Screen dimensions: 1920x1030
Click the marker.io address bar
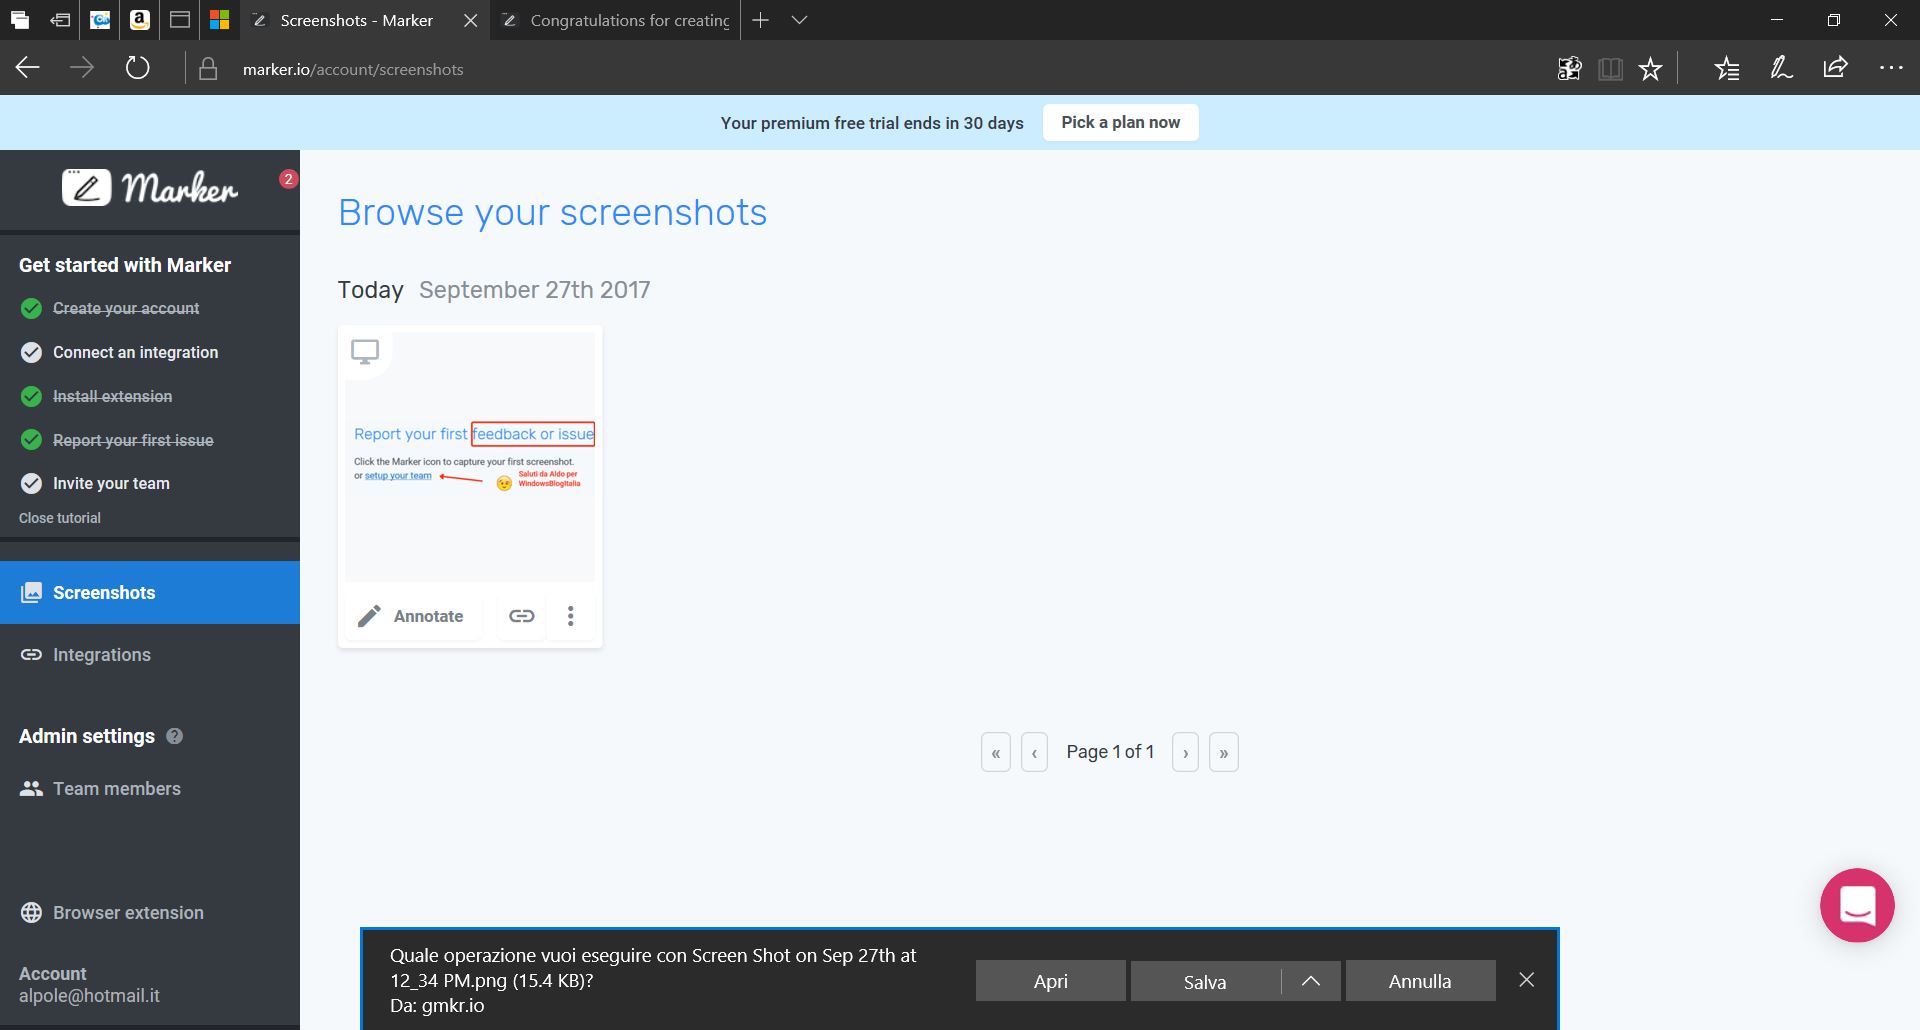point(353,69)
